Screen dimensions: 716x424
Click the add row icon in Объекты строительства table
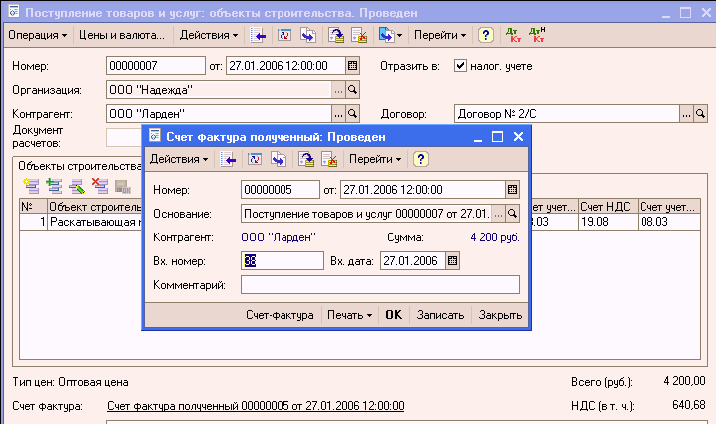[x=31, y=184]
